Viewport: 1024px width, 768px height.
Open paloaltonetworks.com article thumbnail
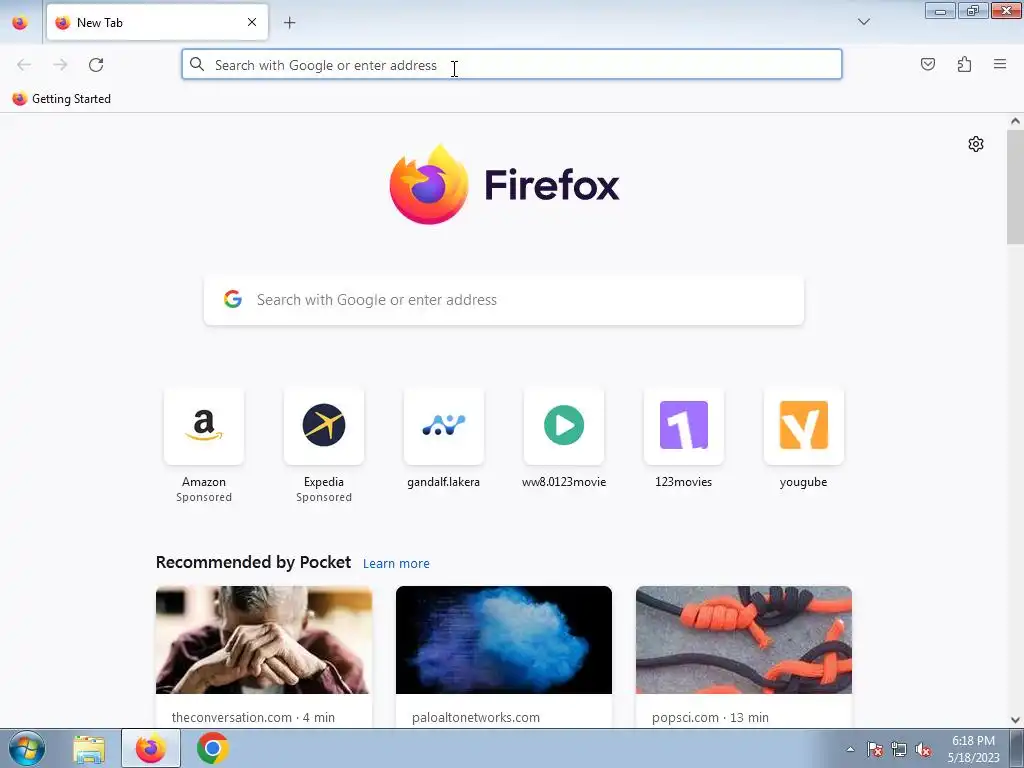point(504,639)
